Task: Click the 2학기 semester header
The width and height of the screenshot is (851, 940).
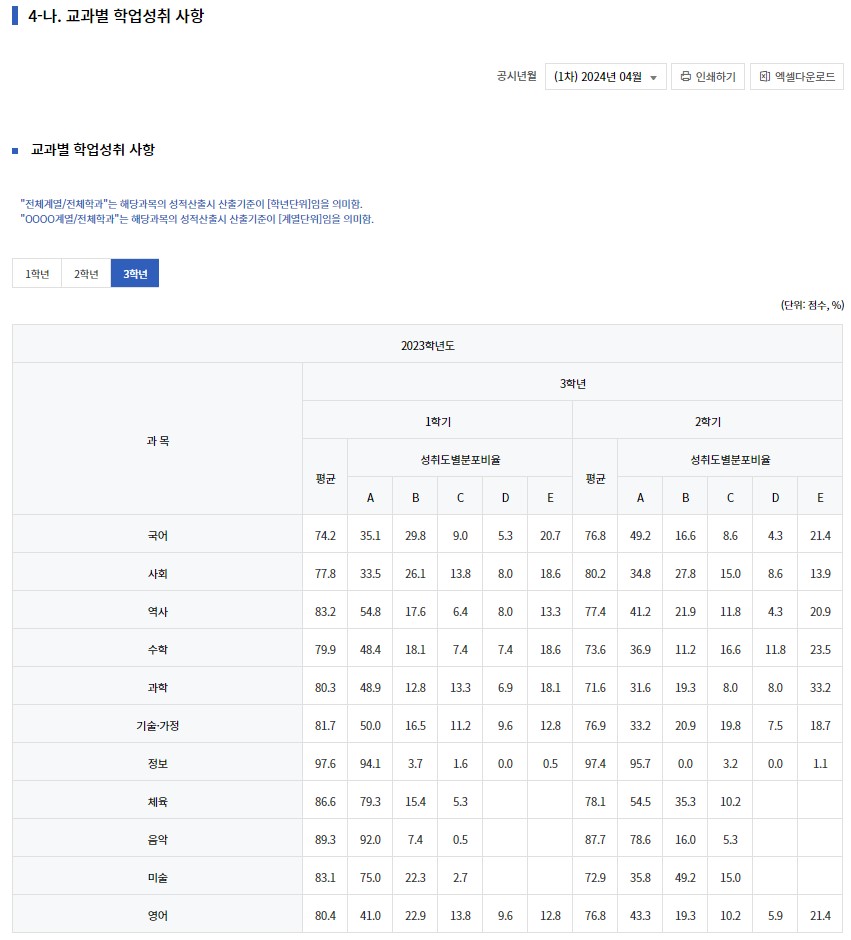Action: point(707,420)
